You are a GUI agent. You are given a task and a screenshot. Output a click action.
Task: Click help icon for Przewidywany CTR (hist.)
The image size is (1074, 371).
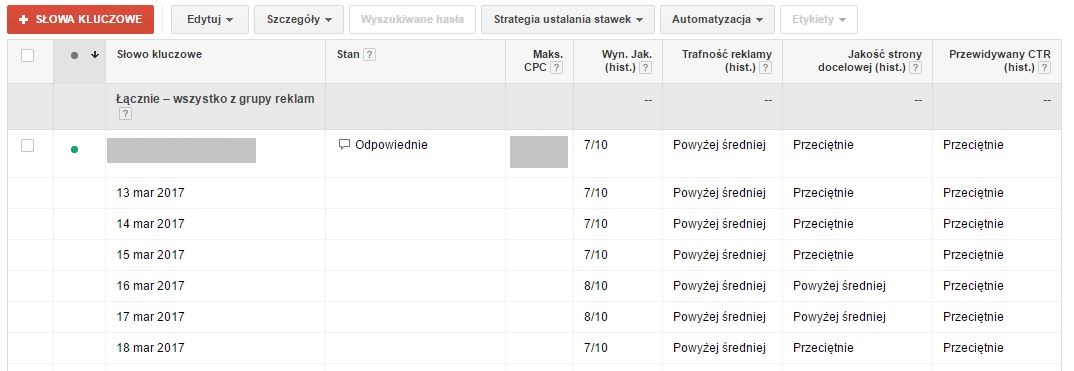tap(1045, 68)
